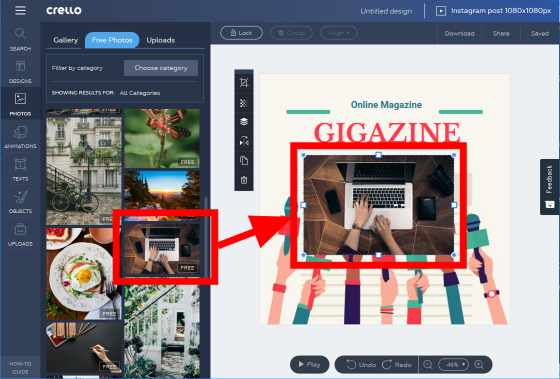
Task: Click the laptop image placed on canvas
Action: 379,205
